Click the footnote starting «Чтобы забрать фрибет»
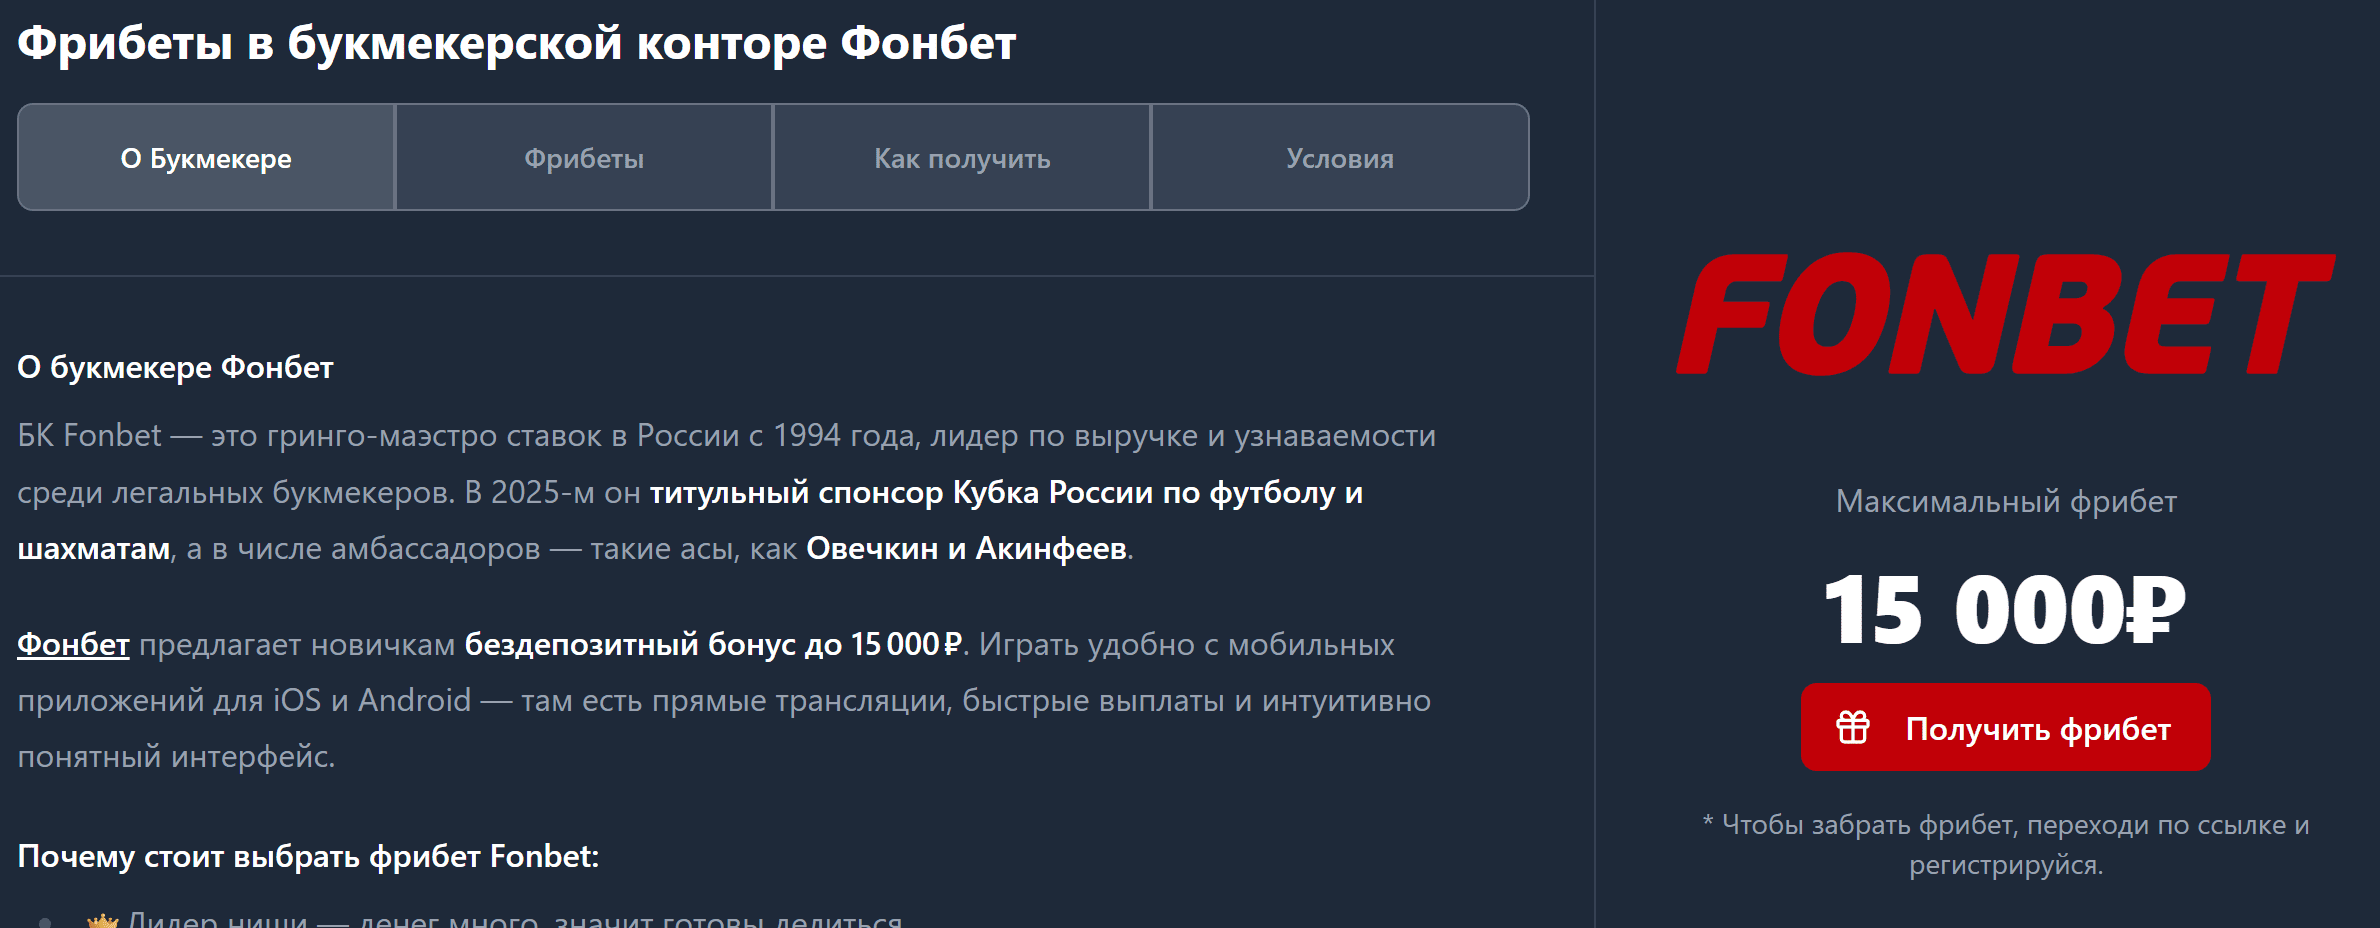Image resolution: width=2380 pixels, height=928 pixels. tap(2005, 844)
